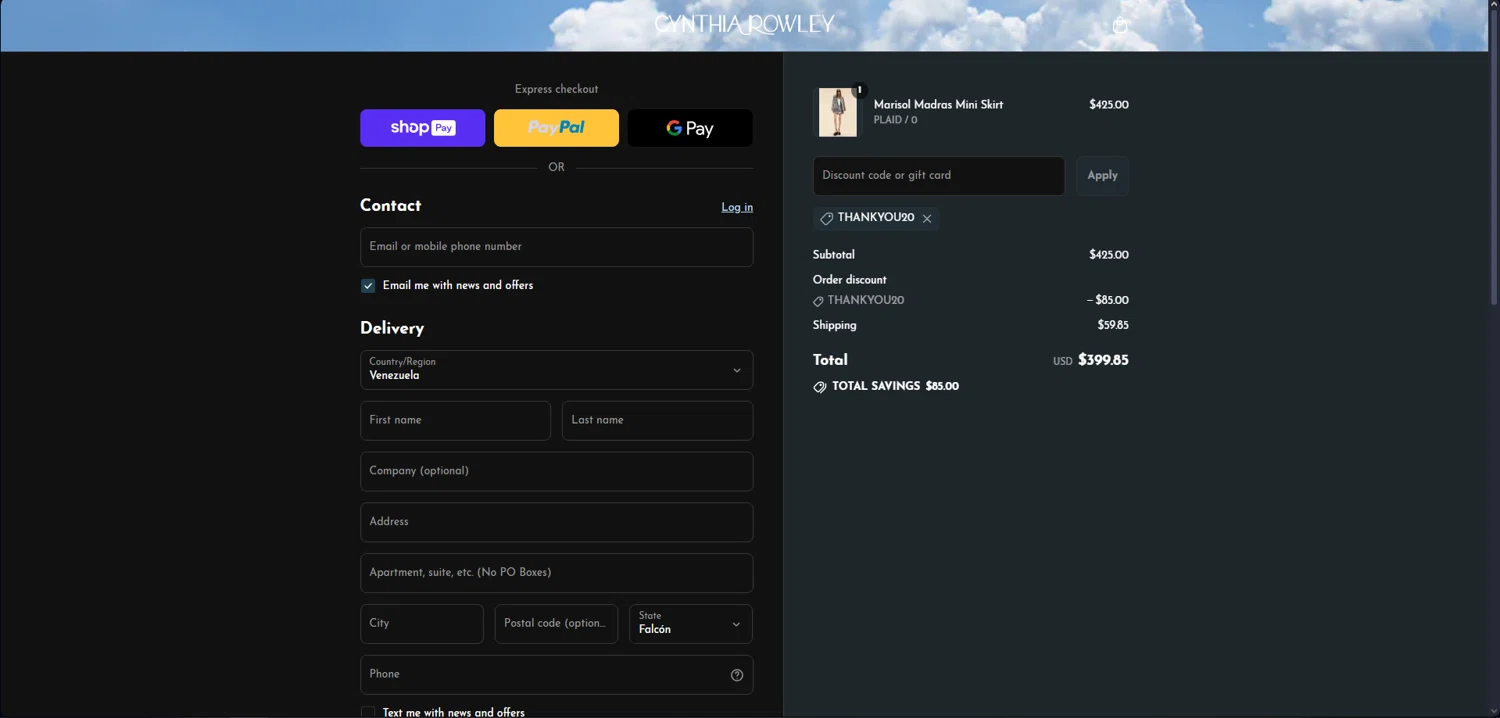Click the PLAID / 0 variant text
1500x718 pixels.
pyautogui.click(x=895, y=120)
